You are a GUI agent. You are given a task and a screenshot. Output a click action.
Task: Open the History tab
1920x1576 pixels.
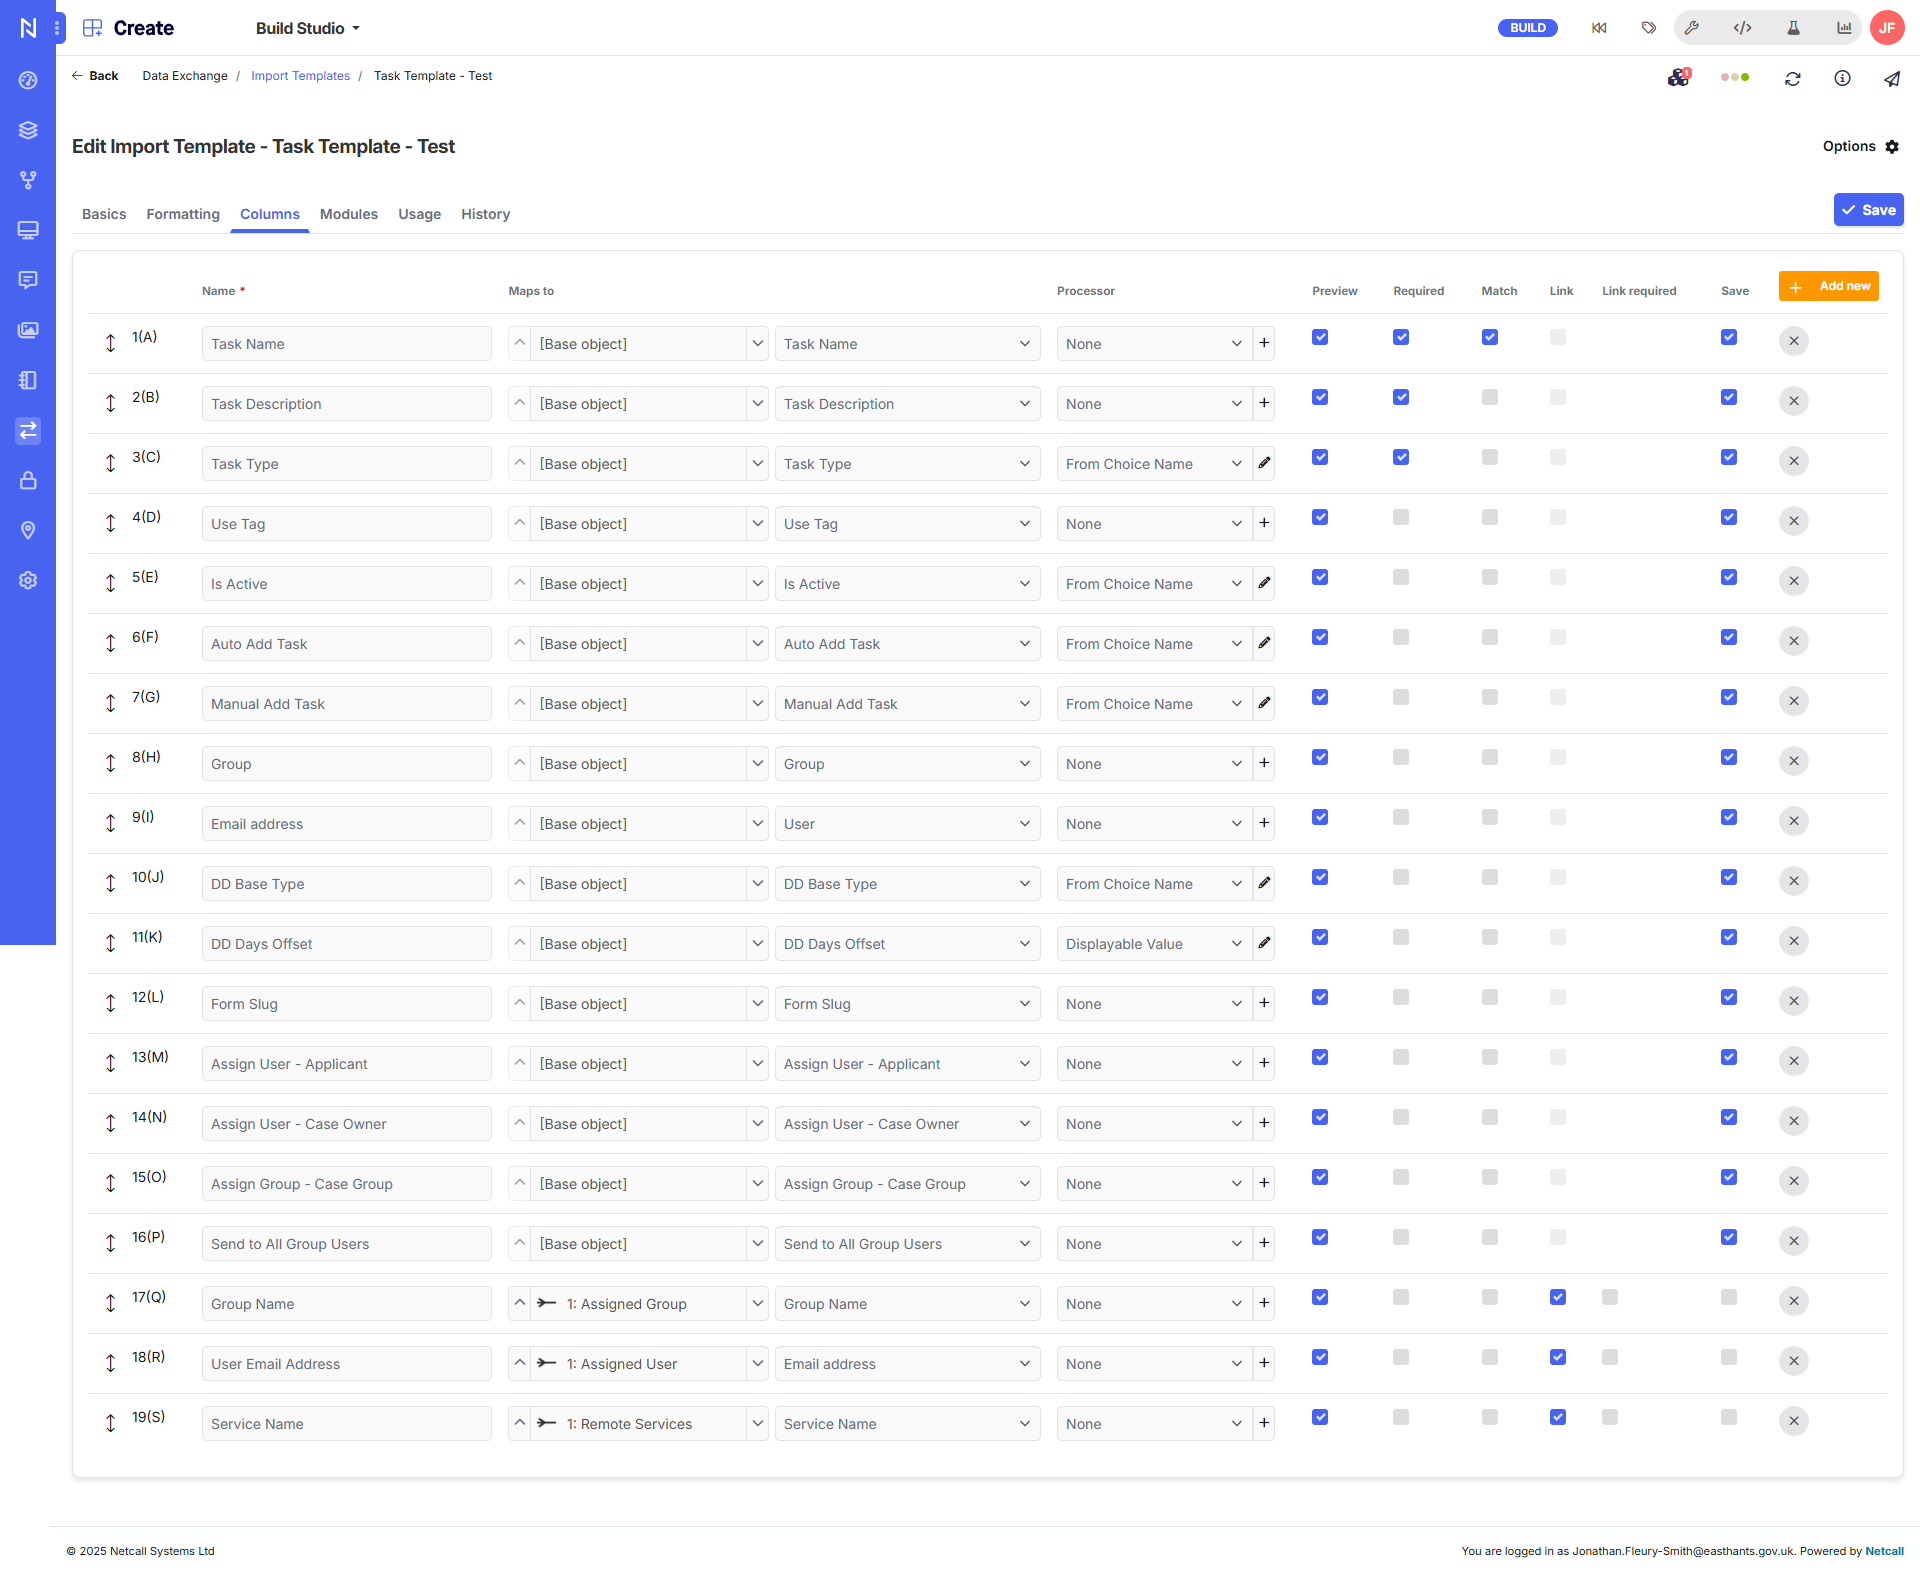coord(485,214)
